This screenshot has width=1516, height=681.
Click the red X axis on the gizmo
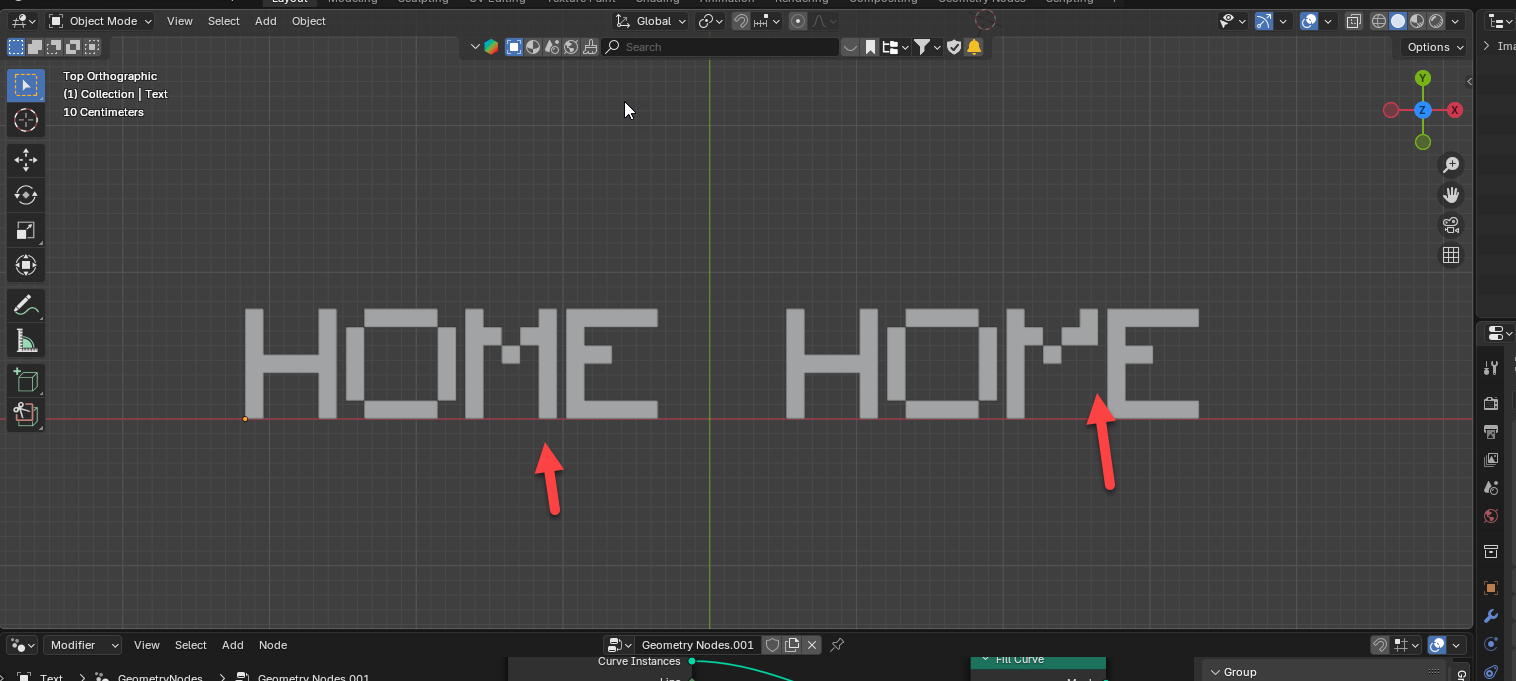1455,110
